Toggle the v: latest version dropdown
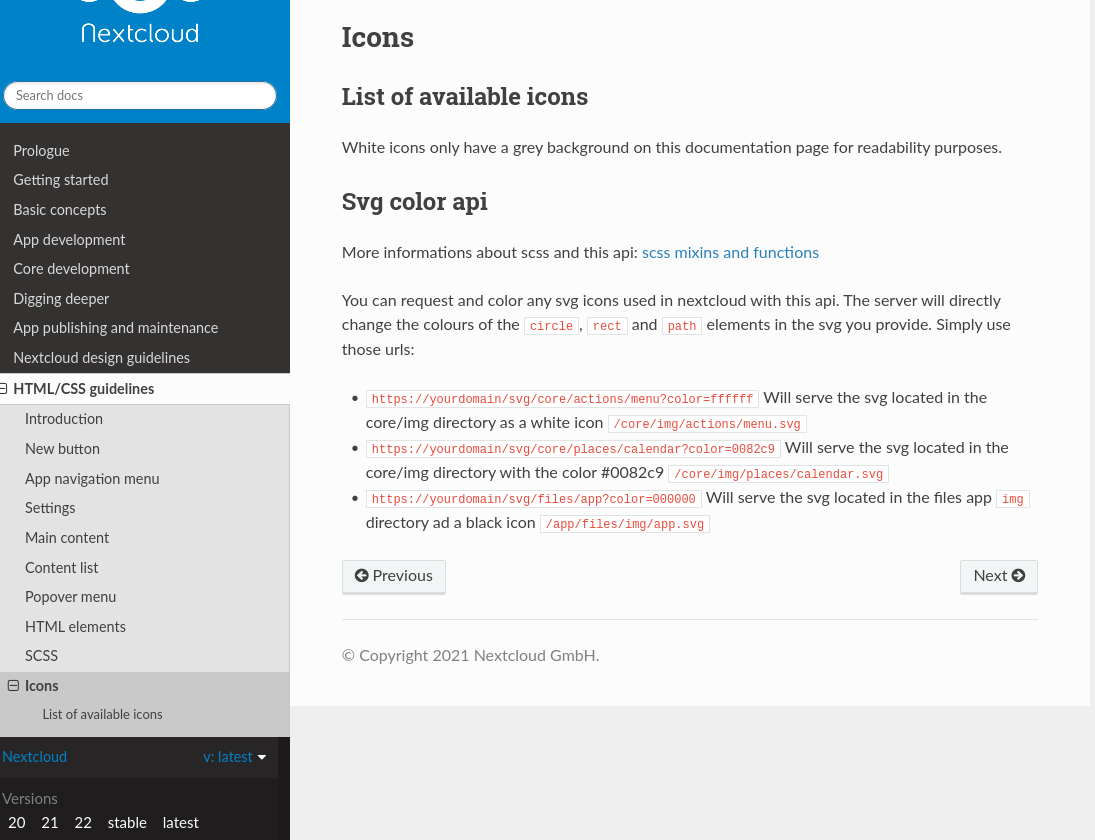This screenshot has width=1095, height=840. click(x=235, y=757)
